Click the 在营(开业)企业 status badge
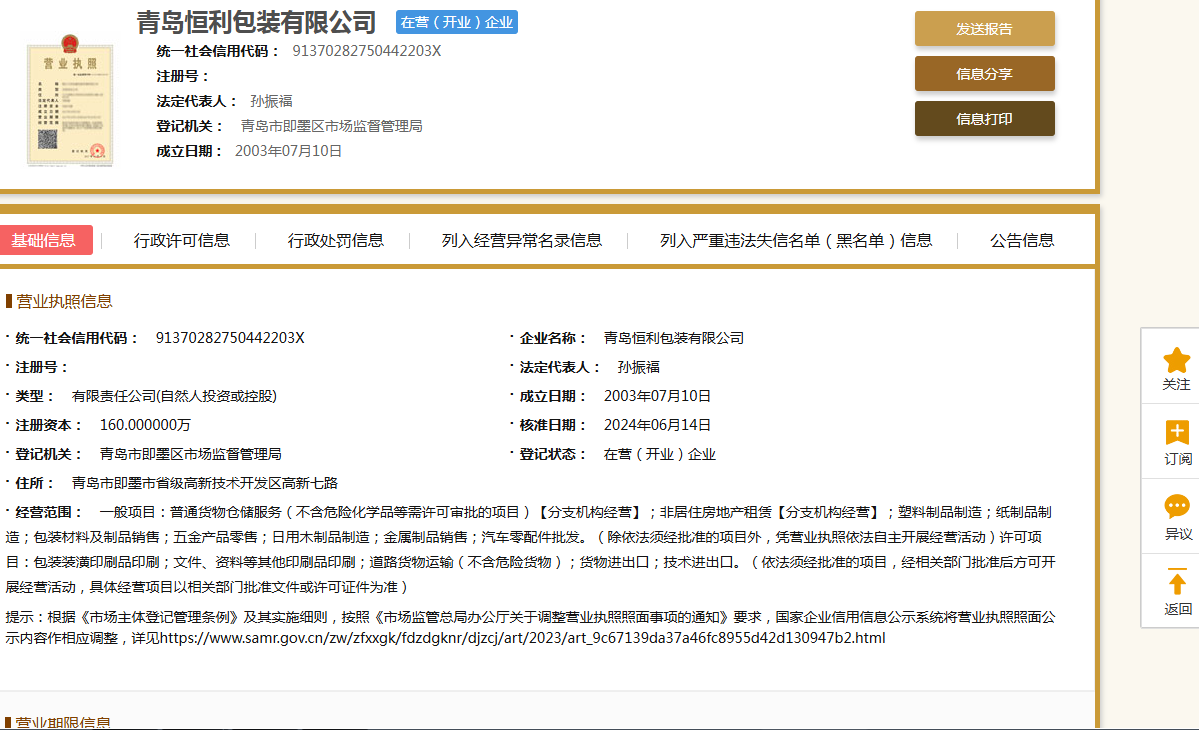The width and height of the screenshot is (1199, 730). point(456,22)
